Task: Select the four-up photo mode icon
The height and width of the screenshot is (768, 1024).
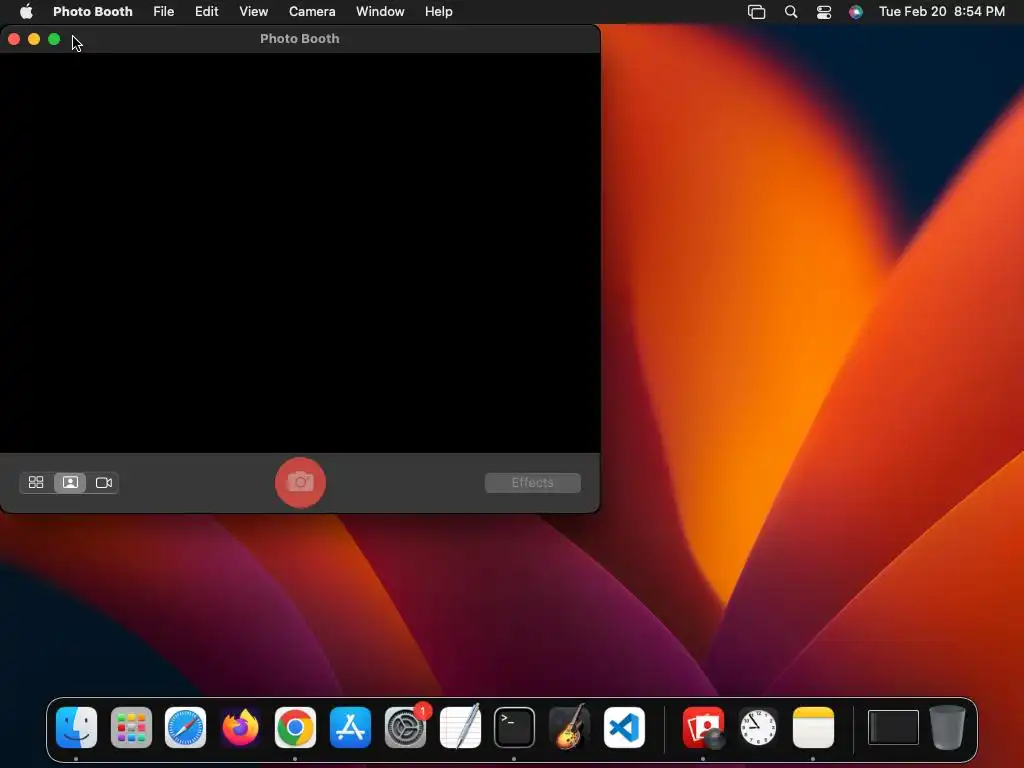Action: click(36, 483)
